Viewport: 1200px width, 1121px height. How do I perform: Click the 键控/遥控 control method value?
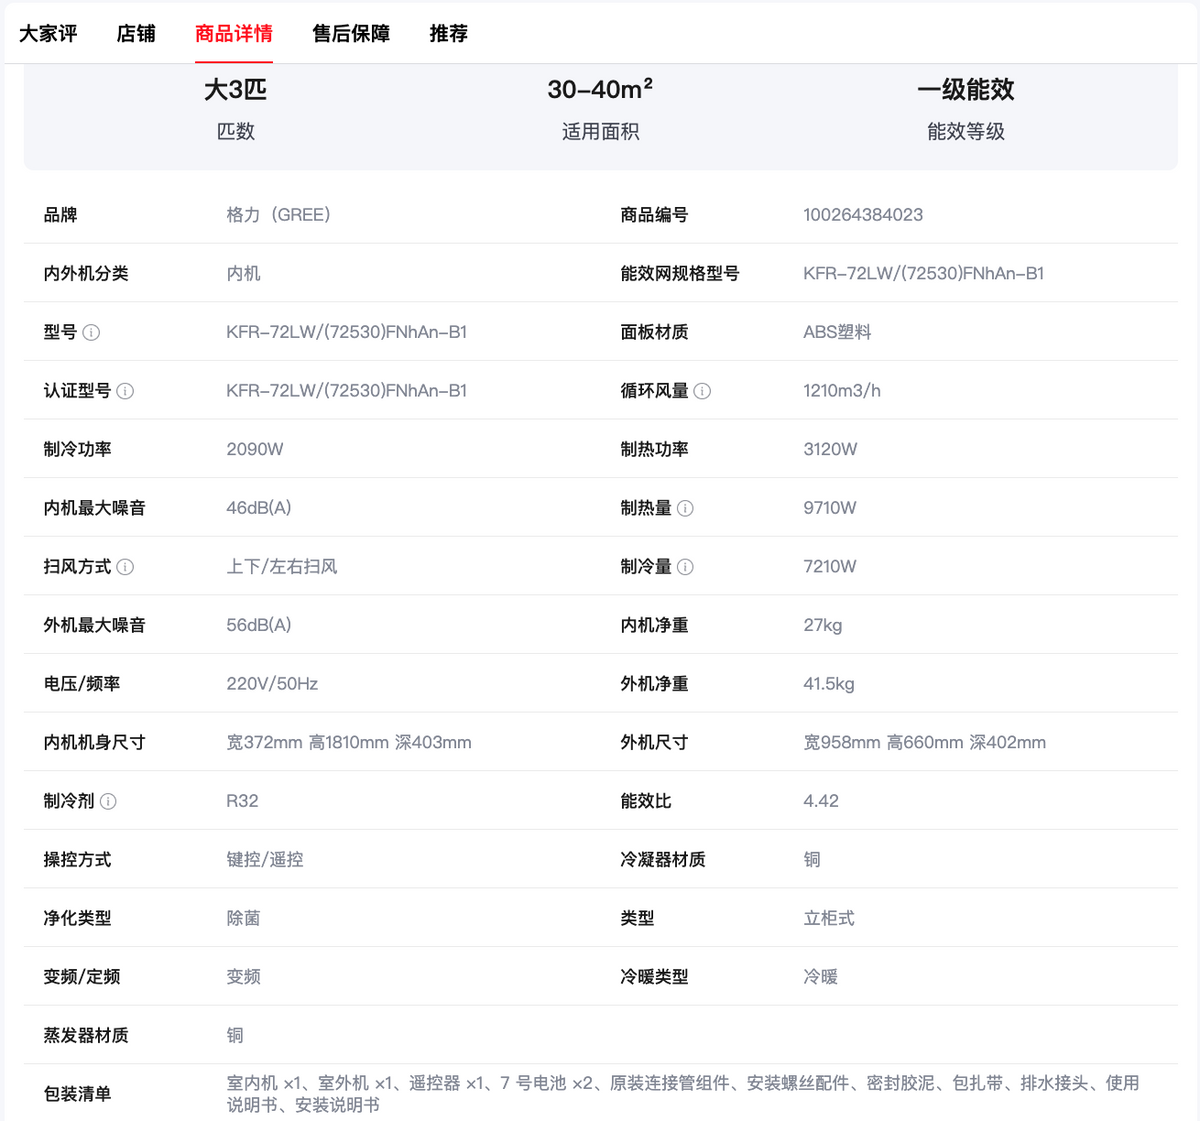[265, 860]
